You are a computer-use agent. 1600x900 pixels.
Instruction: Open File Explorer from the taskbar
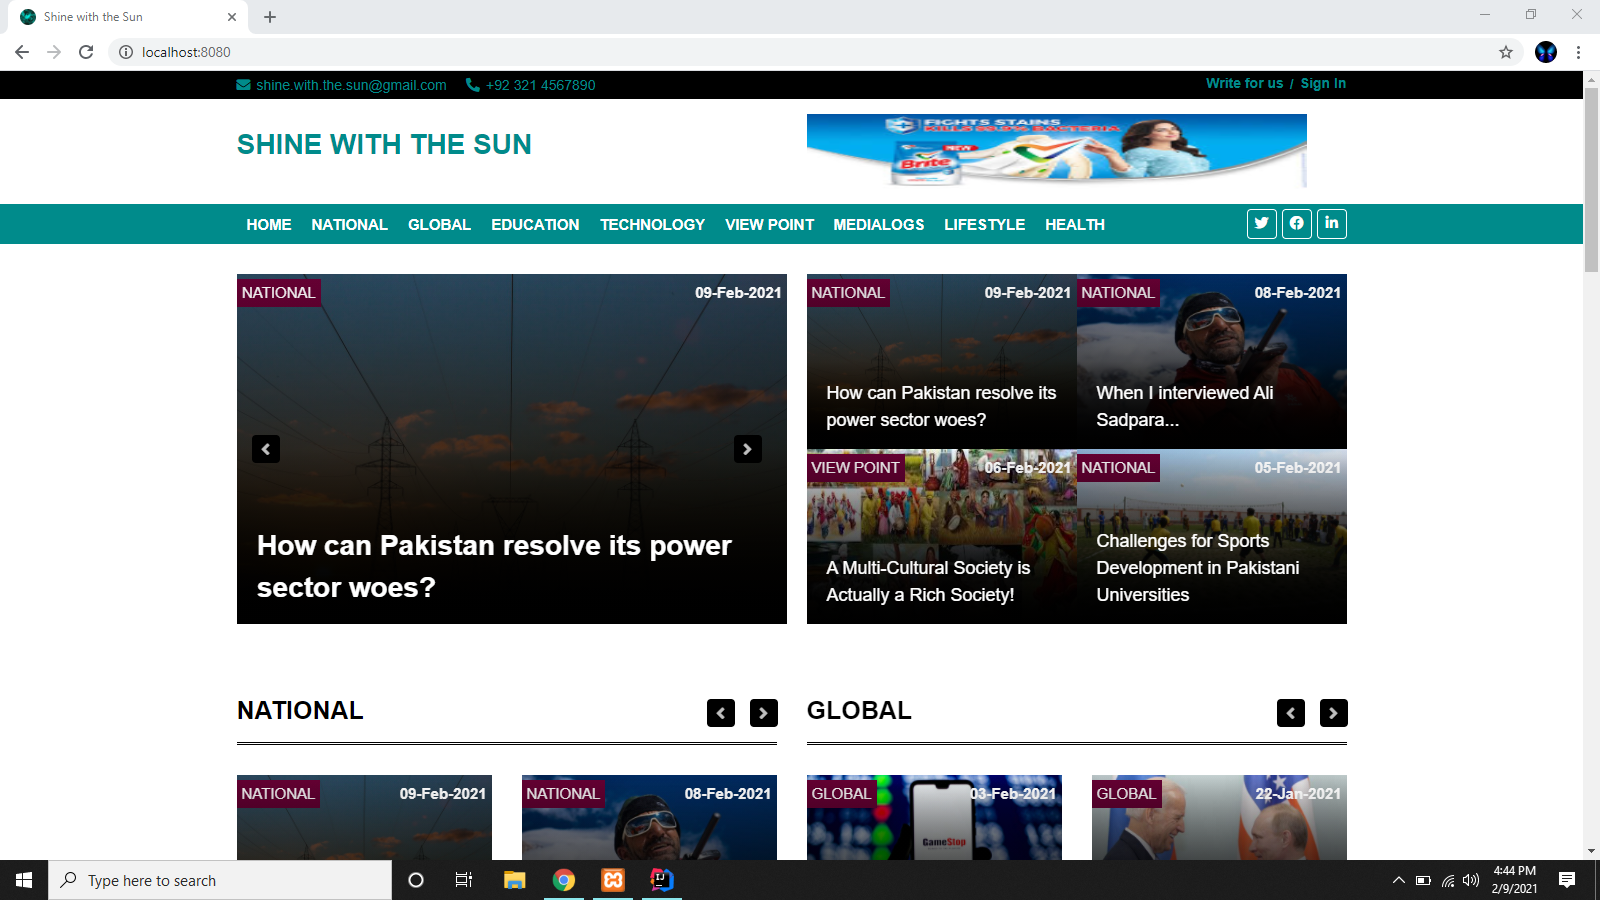pos(515,880)
